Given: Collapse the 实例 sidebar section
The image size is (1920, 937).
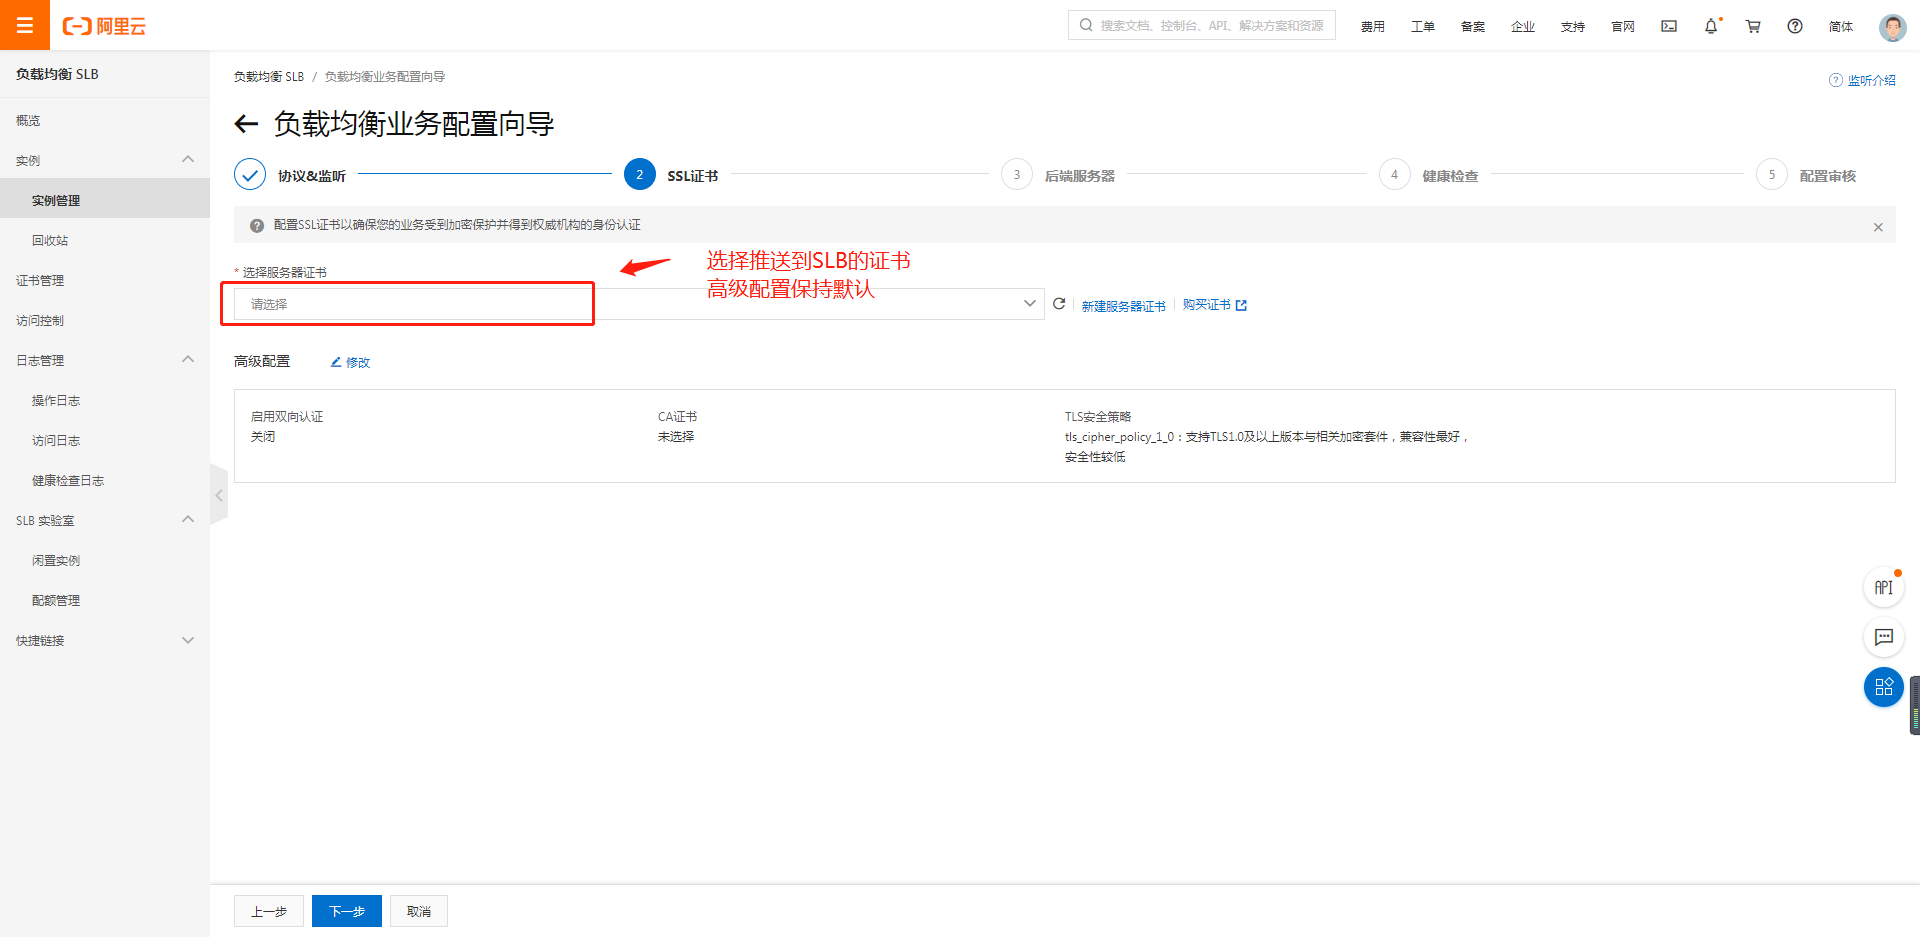Looking at the screenshot, I should 188,160.
